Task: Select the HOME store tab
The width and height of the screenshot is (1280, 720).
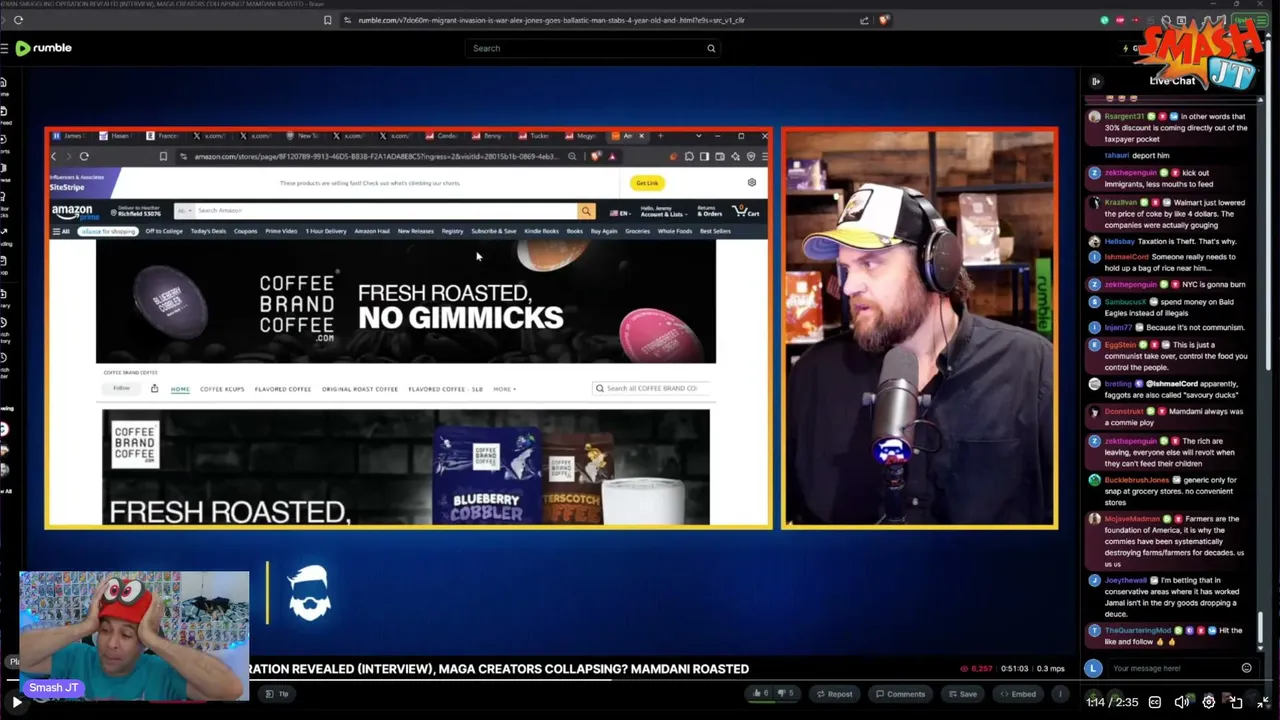Action: [x=180, y=389]
